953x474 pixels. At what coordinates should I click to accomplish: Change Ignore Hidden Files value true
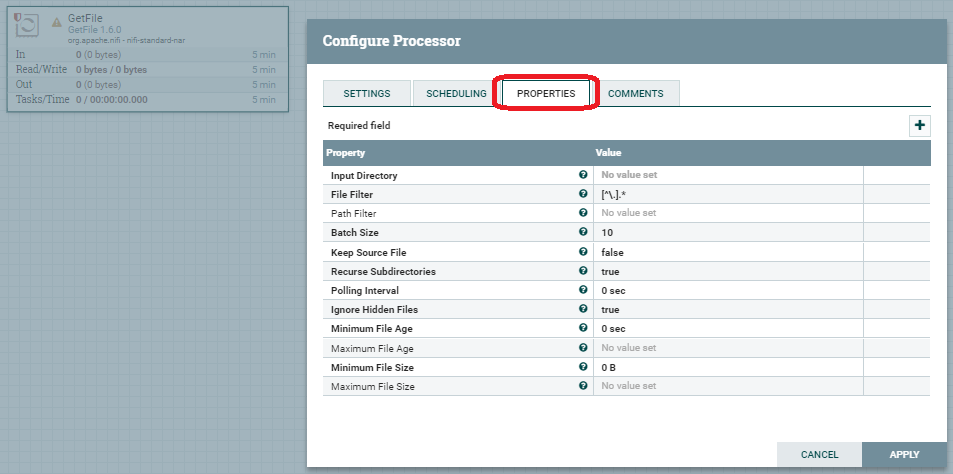pos(728,309)
